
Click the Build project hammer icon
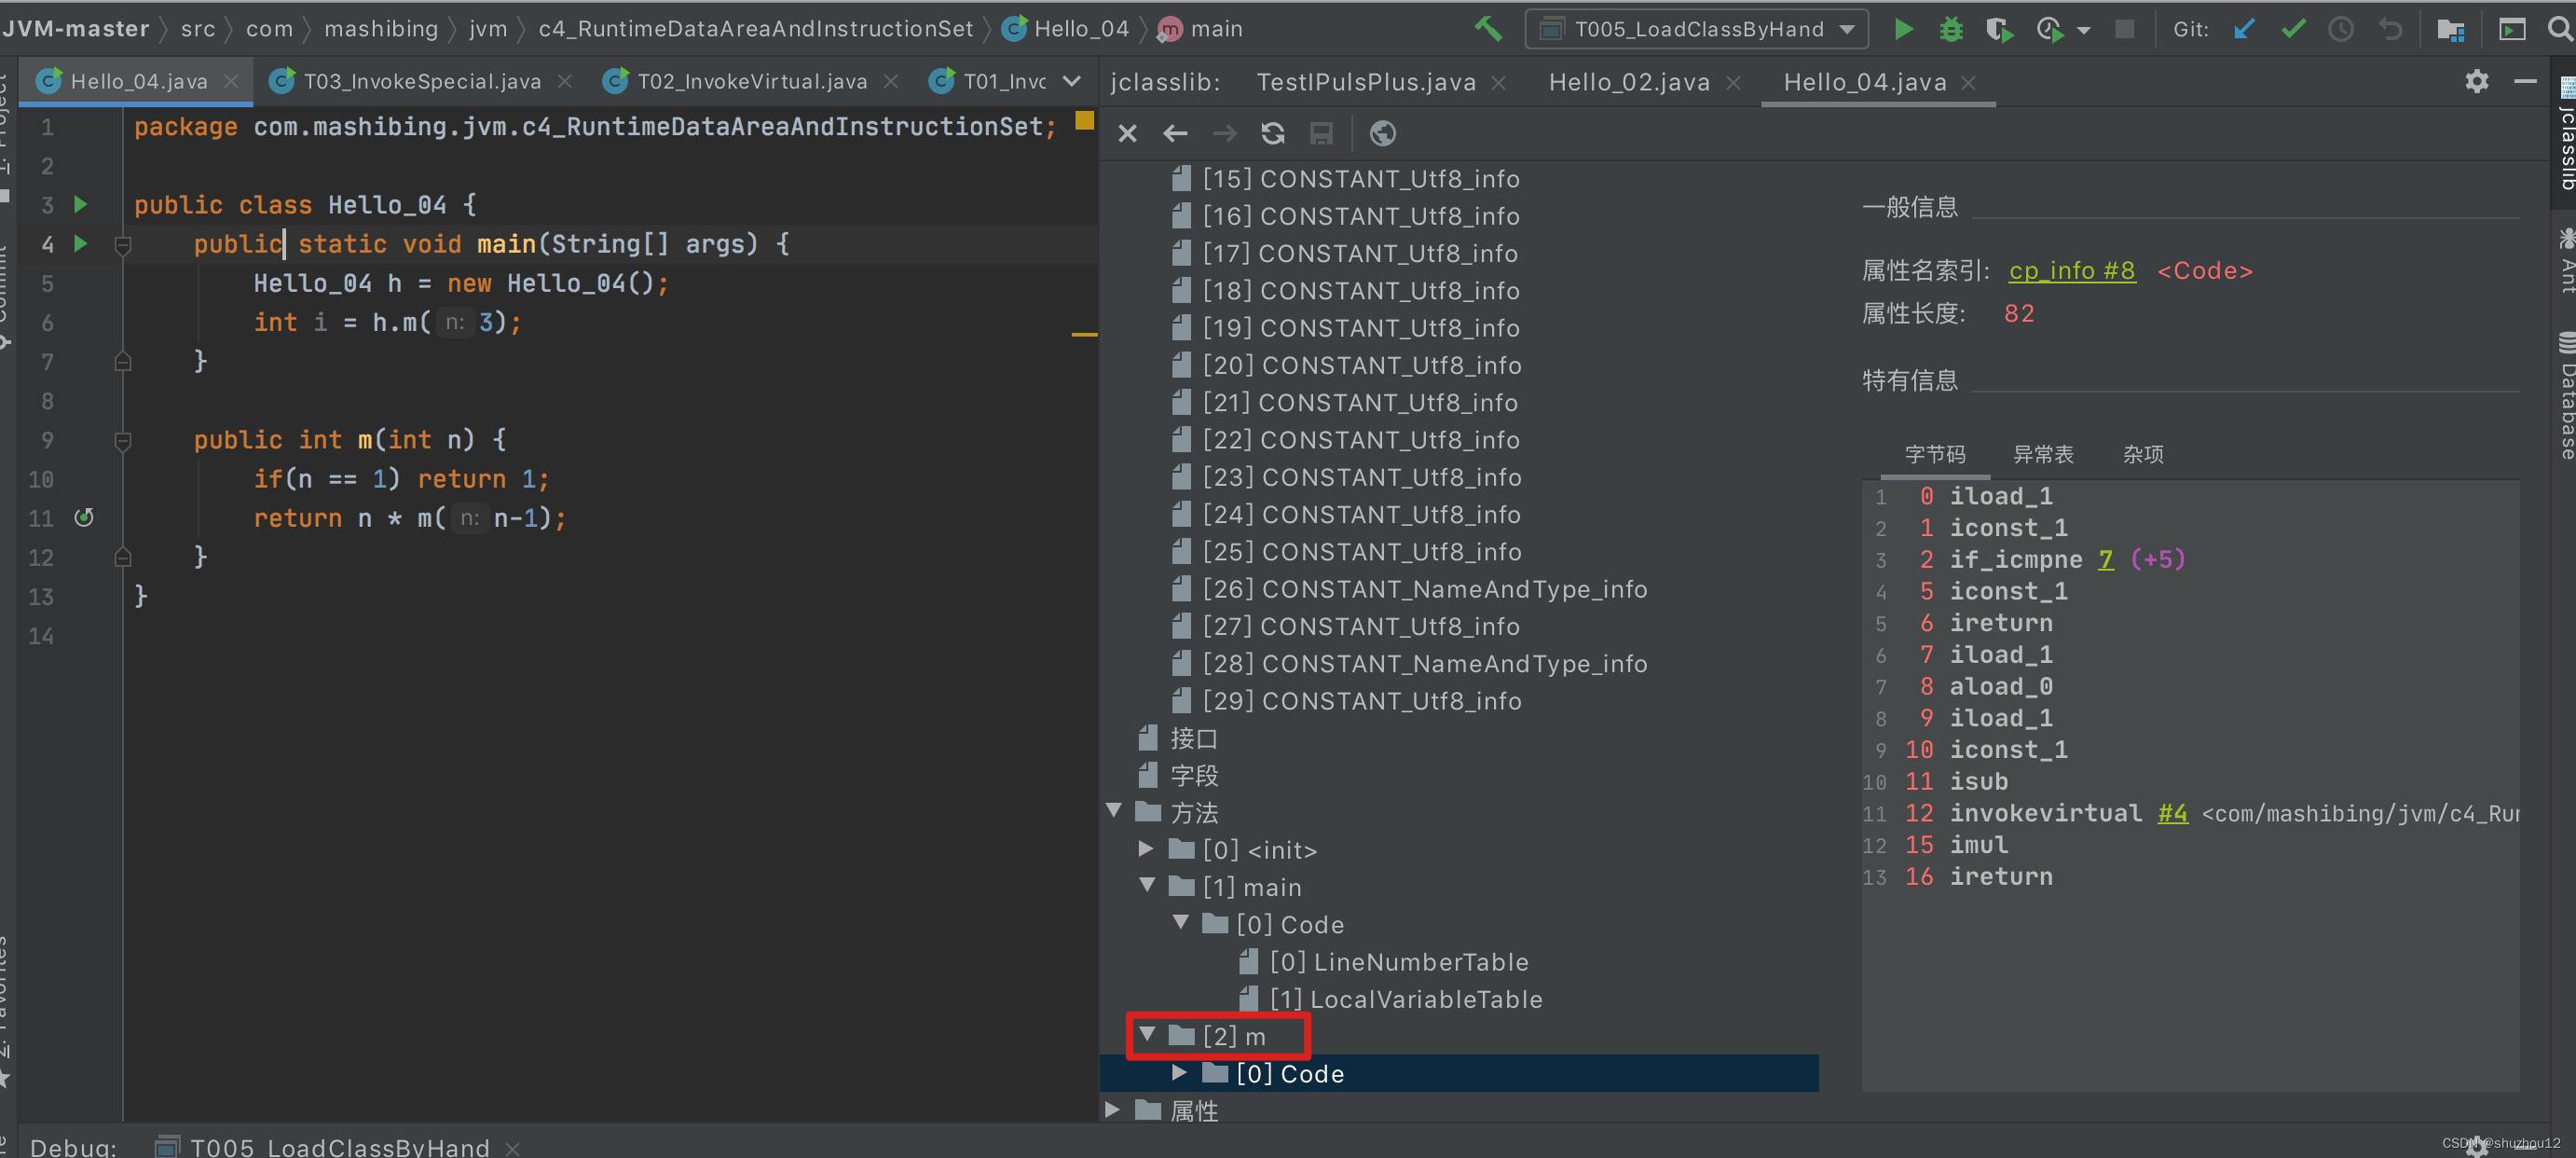(1488, 29)
